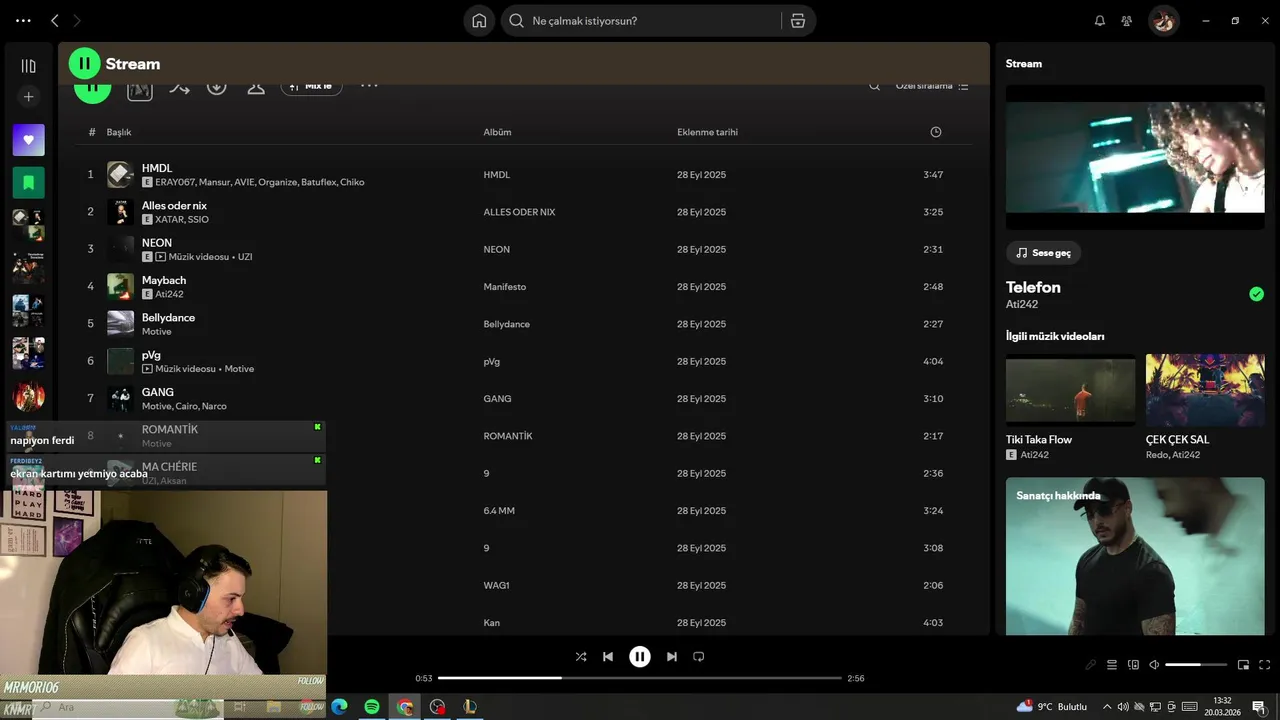Click the '6.4 MM' album link
The height and width of the screenshot is (720, 1280).
pos(499,511)
